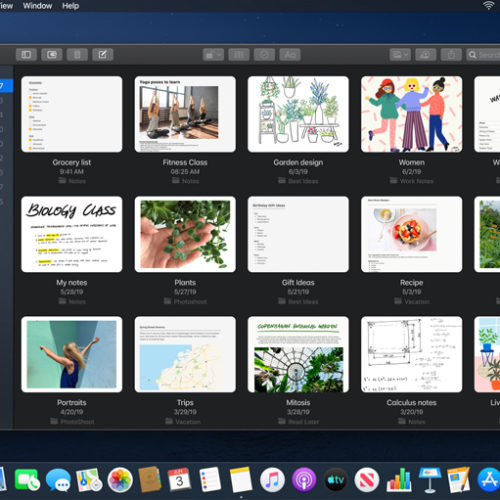Select the Plants photo note thumbnail
Viewport: 500px width, 500px height.
point(185,234)
